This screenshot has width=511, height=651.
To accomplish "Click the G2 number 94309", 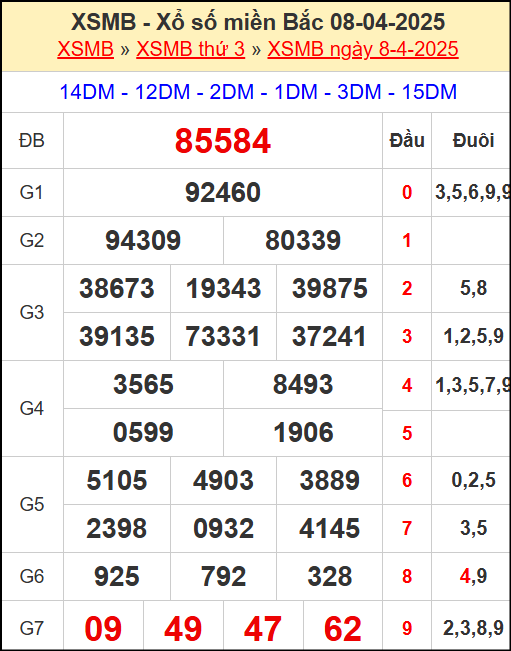I will 143,240.
